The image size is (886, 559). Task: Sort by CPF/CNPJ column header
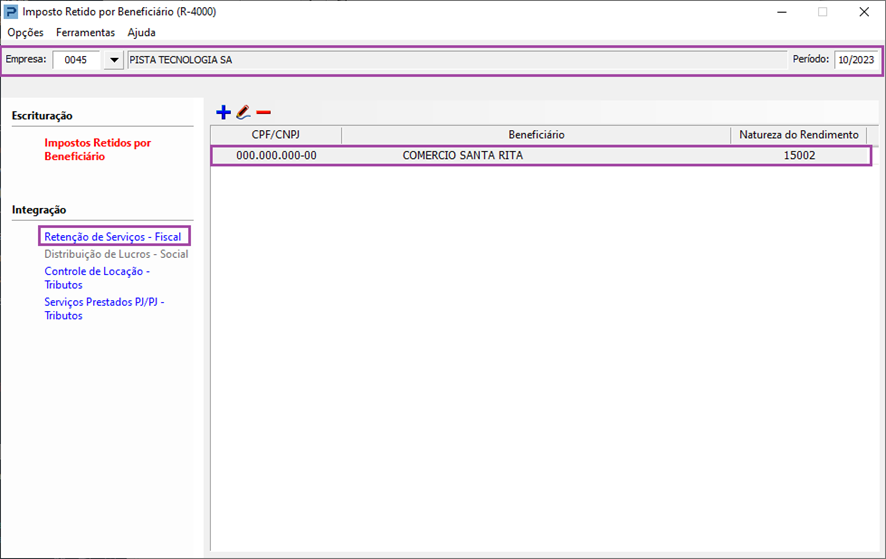click(x=276, y=135)
